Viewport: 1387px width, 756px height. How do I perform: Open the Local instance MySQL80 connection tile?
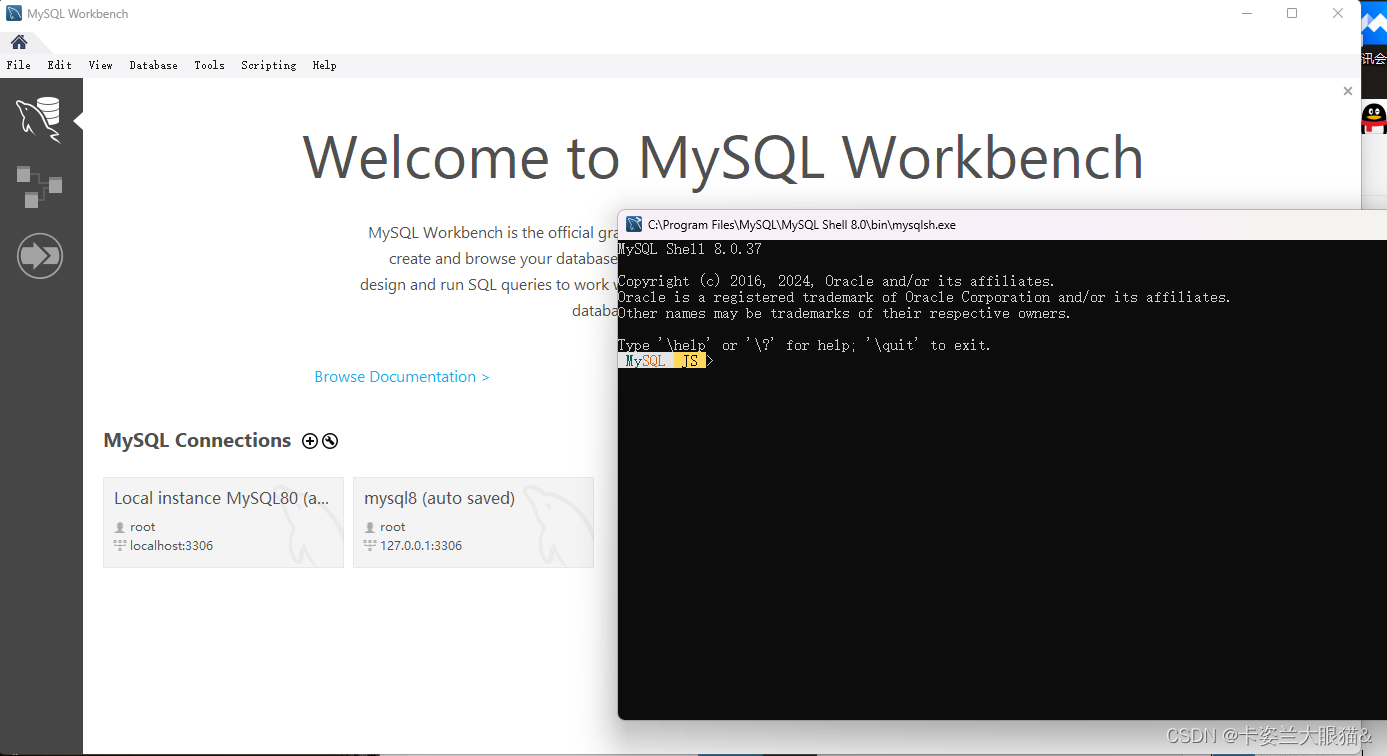(x=223, y=522)
